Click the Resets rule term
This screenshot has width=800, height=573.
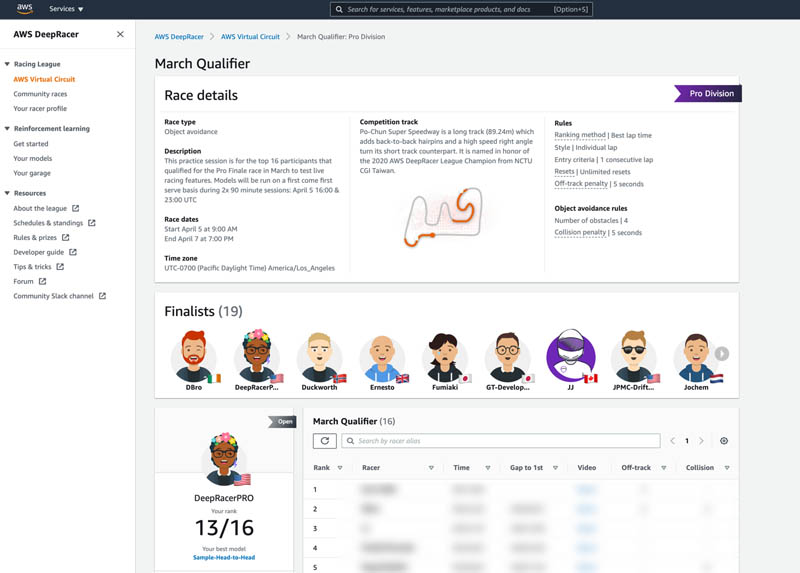click(x=564, y=171)
